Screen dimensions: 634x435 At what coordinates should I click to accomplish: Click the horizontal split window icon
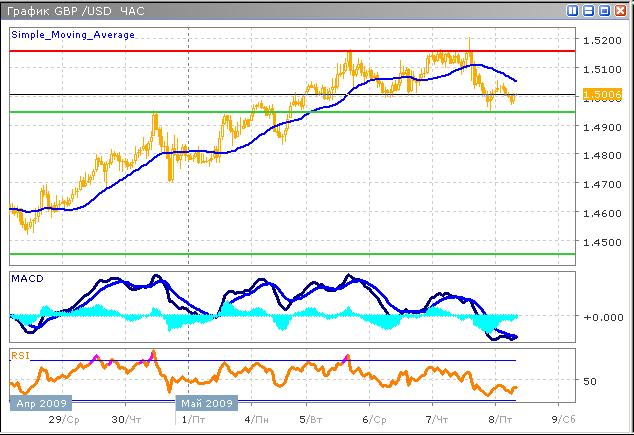coord(589,10)
